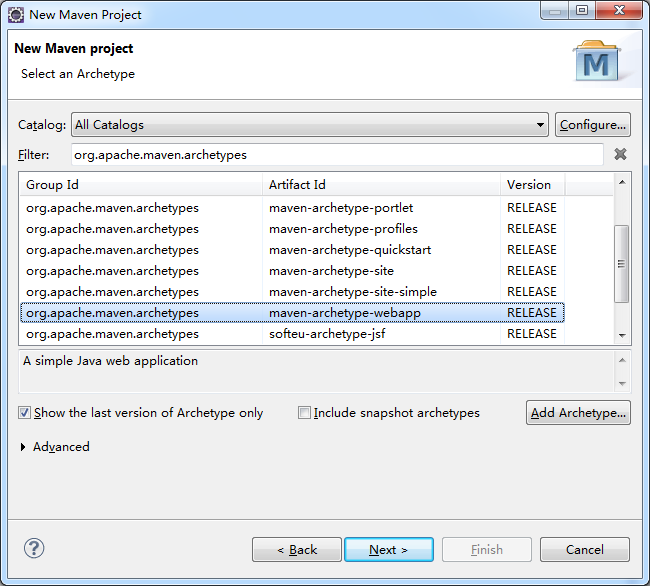Clear the filter text with the X icon
This screenshot has height=586, width=650.
pyautogui.click(x=620, y=154)
